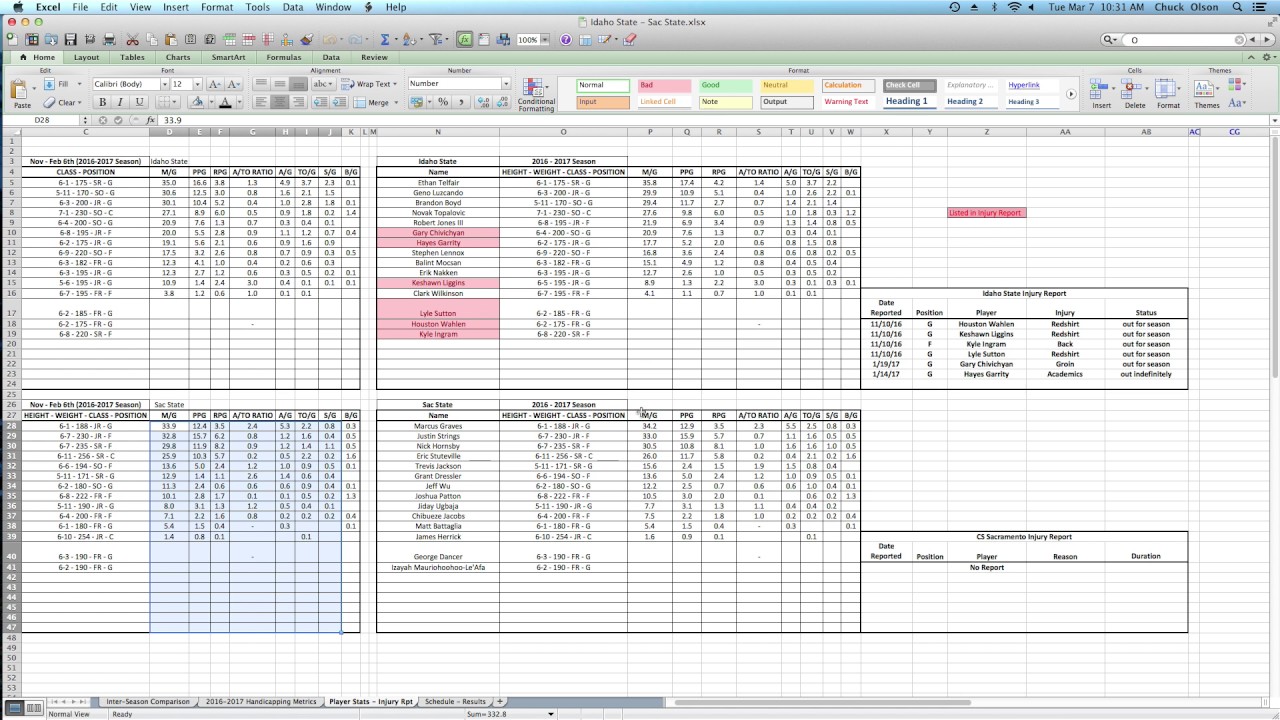The width and height of the screenshot is (1280, 720).
Task: Apply the Good cell style
Action: click(725, 85)
